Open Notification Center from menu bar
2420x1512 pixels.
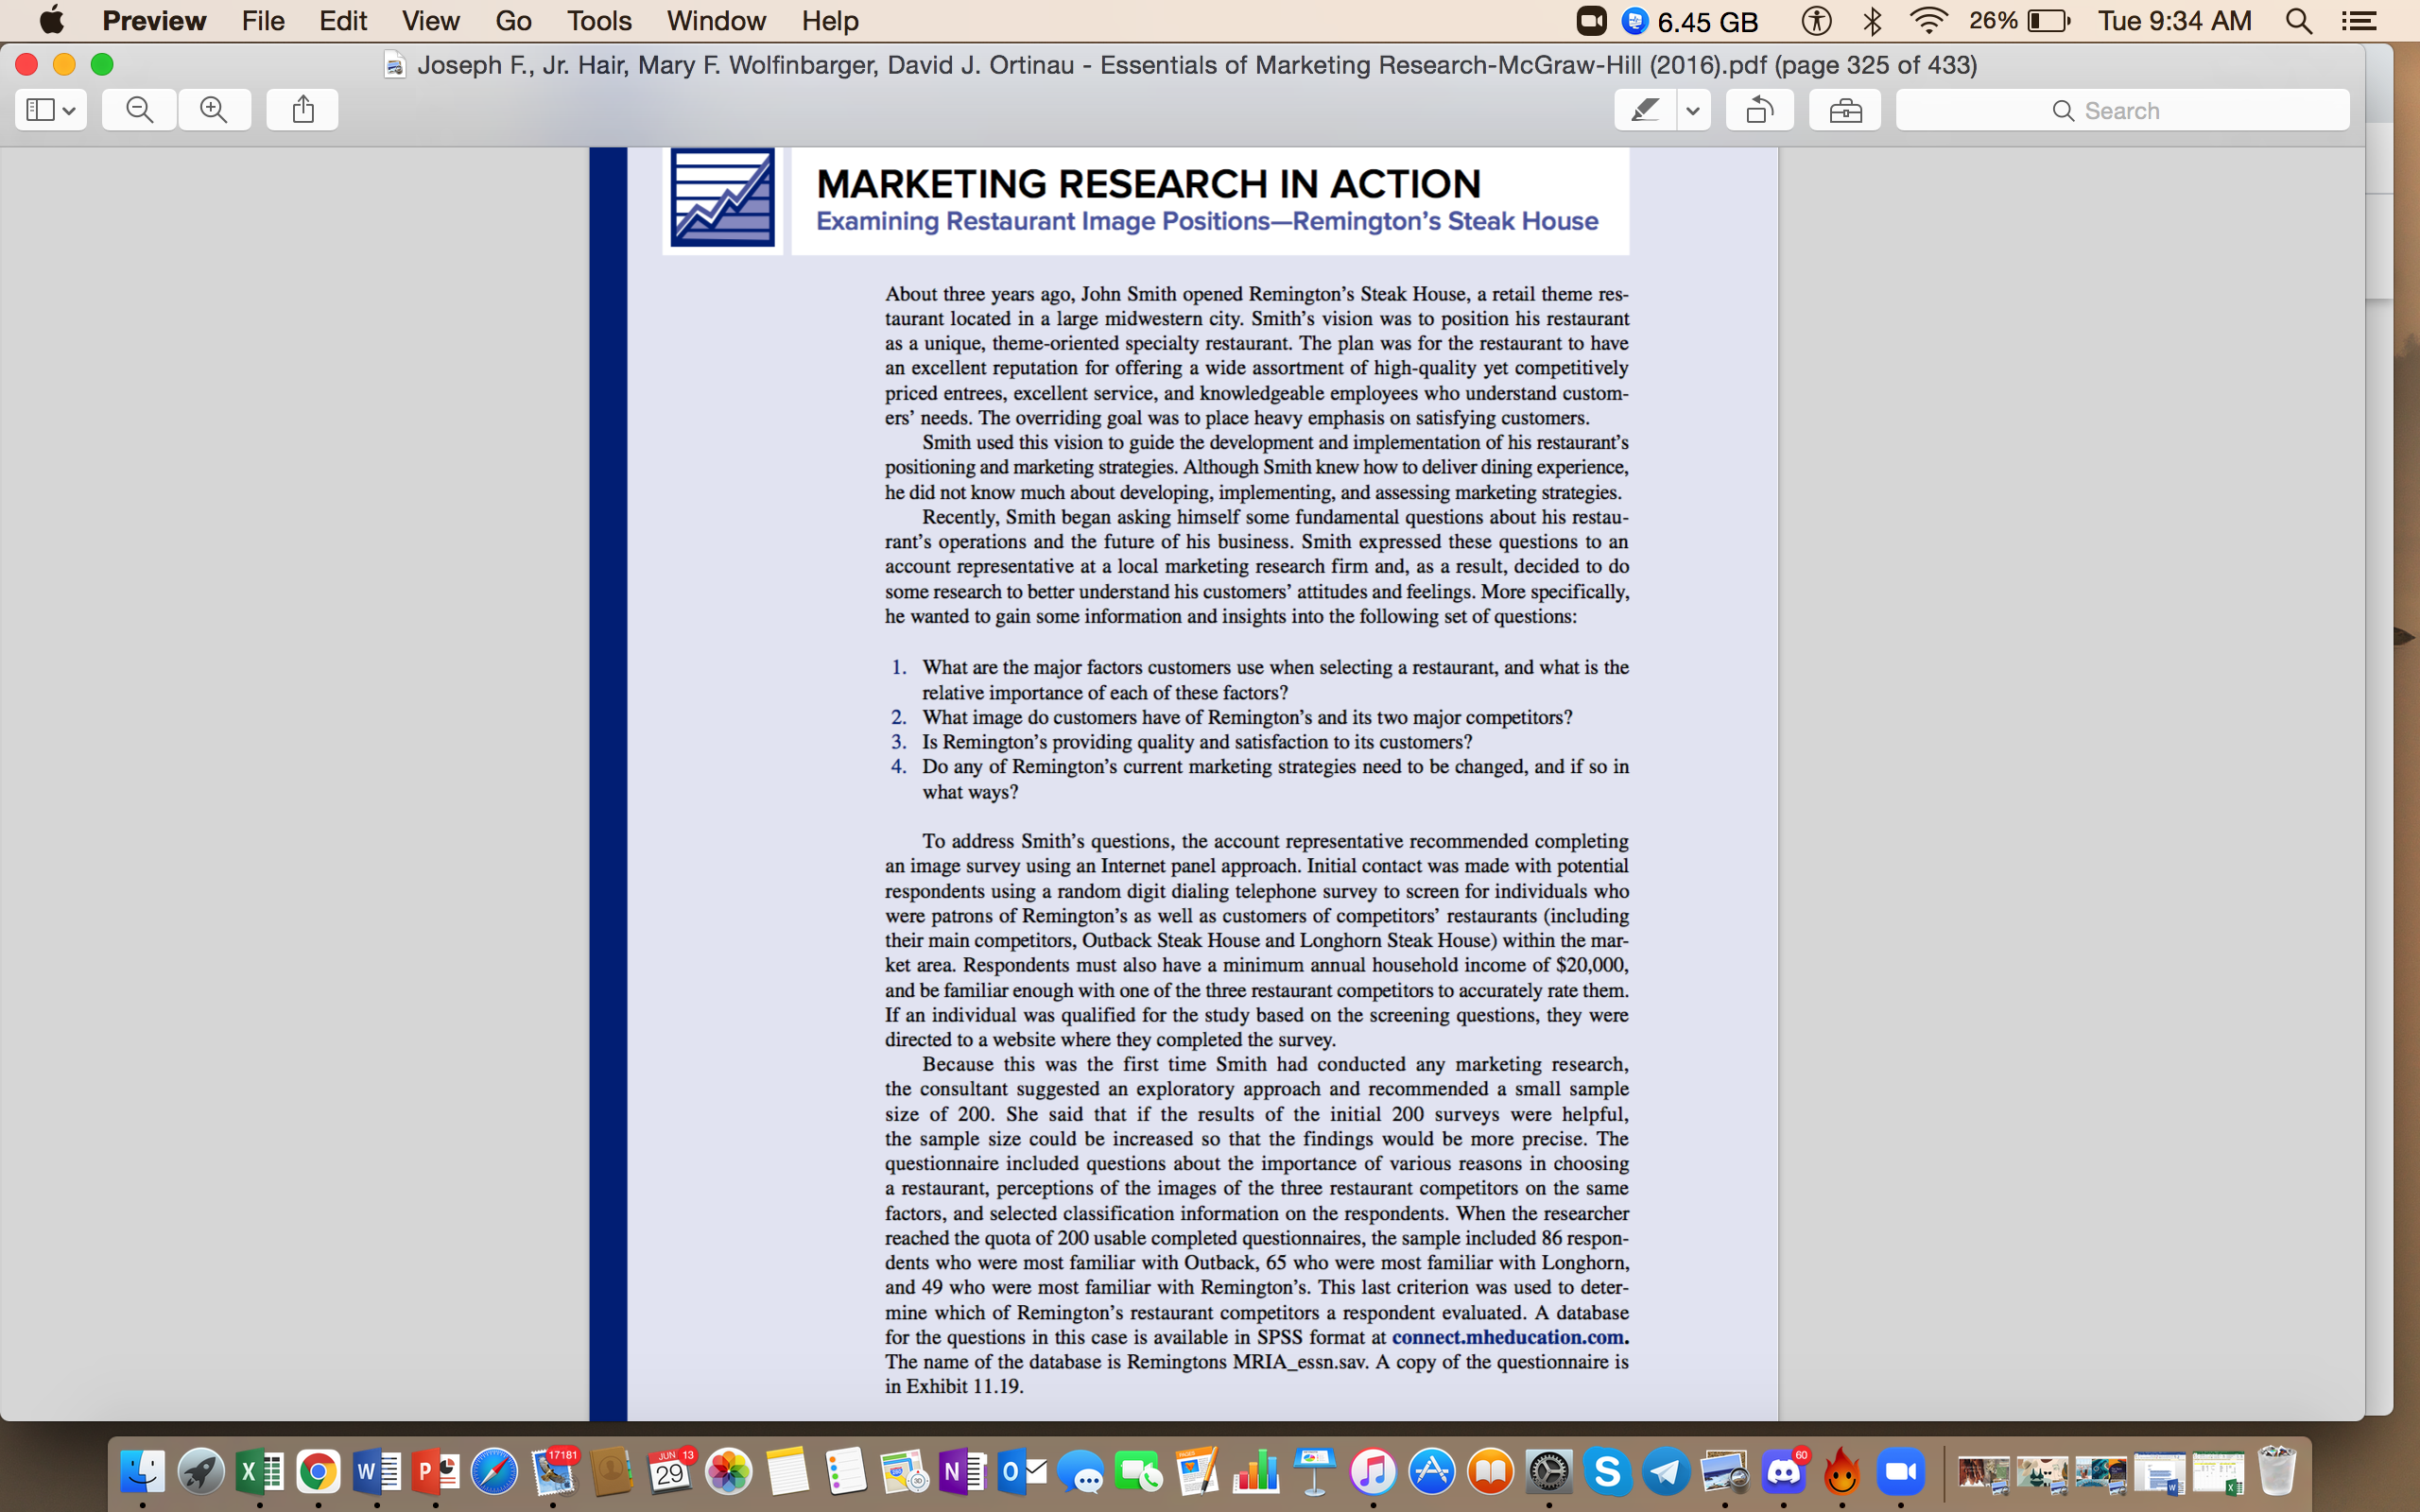2359,20
